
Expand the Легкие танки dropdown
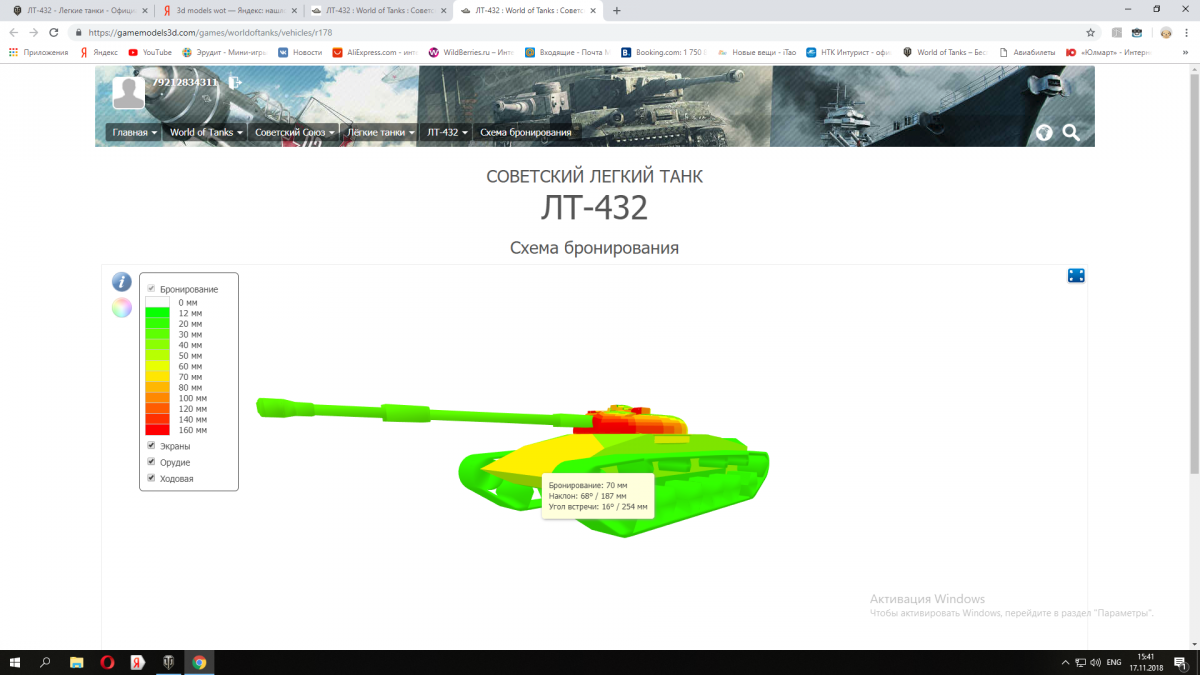(x=379, y=132)
